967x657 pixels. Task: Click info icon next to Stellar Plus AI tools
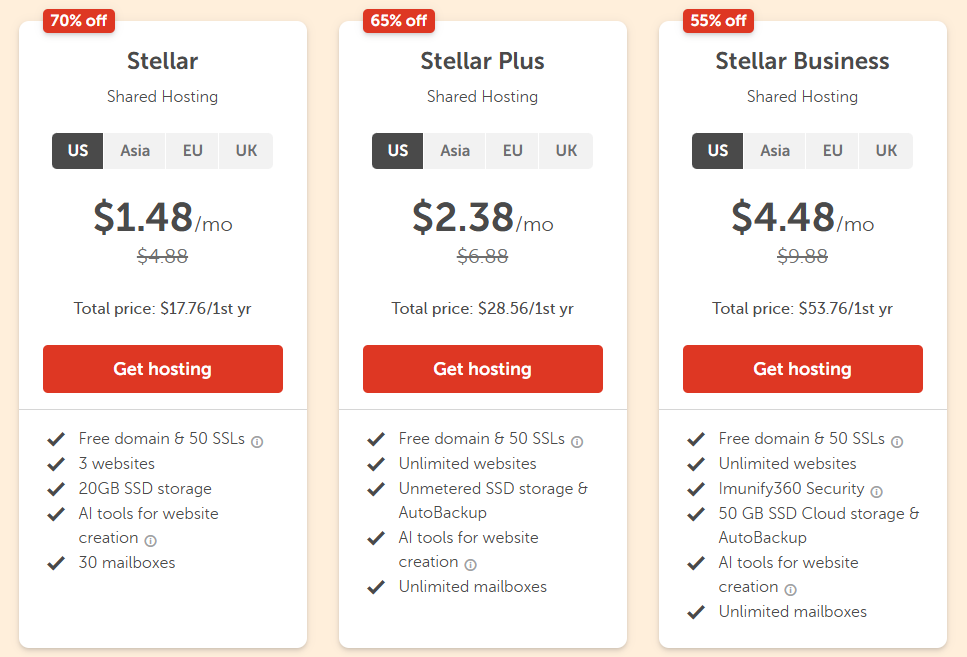click(x=470, y=564)
